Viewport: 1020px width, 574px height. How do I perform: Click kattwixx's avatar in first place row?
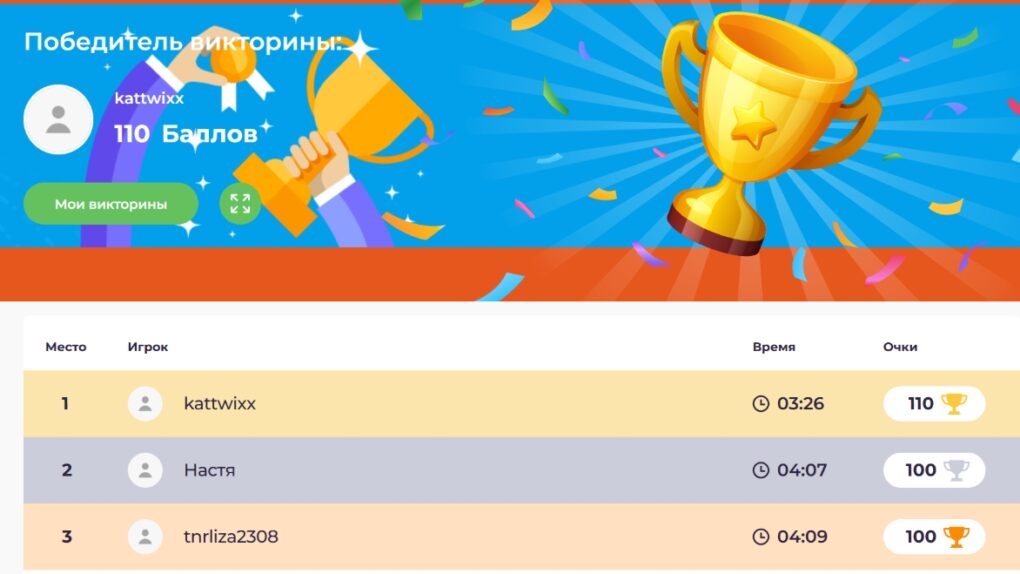coord(145,404)
